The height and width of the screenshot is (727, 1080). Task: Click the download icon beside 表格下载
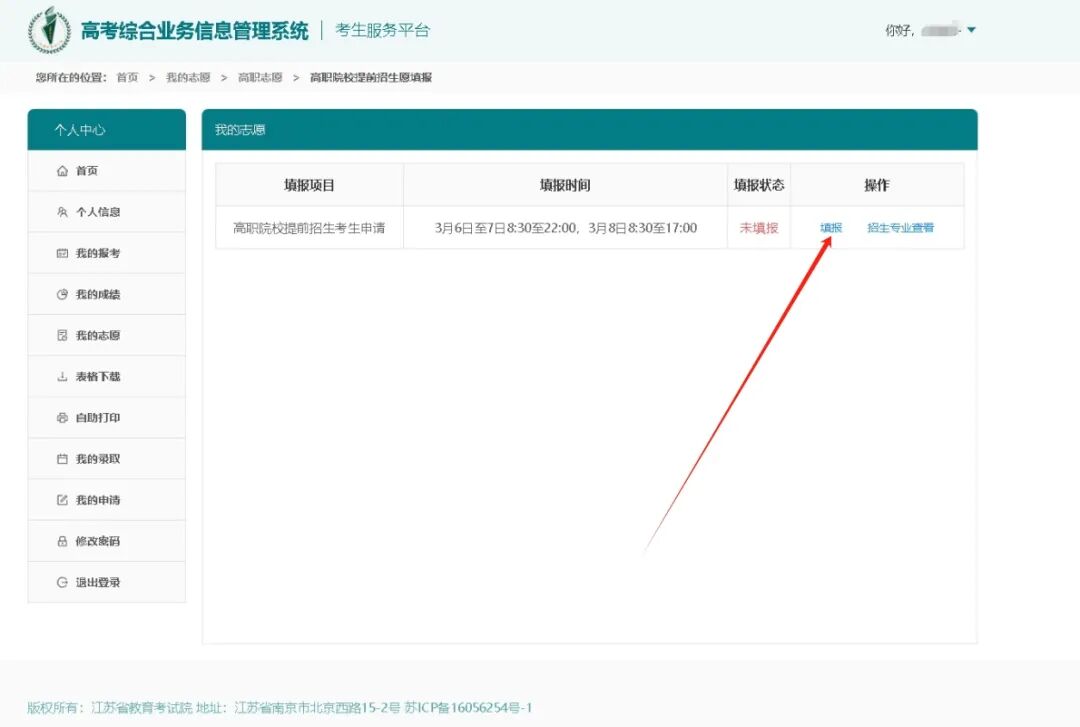62,377
